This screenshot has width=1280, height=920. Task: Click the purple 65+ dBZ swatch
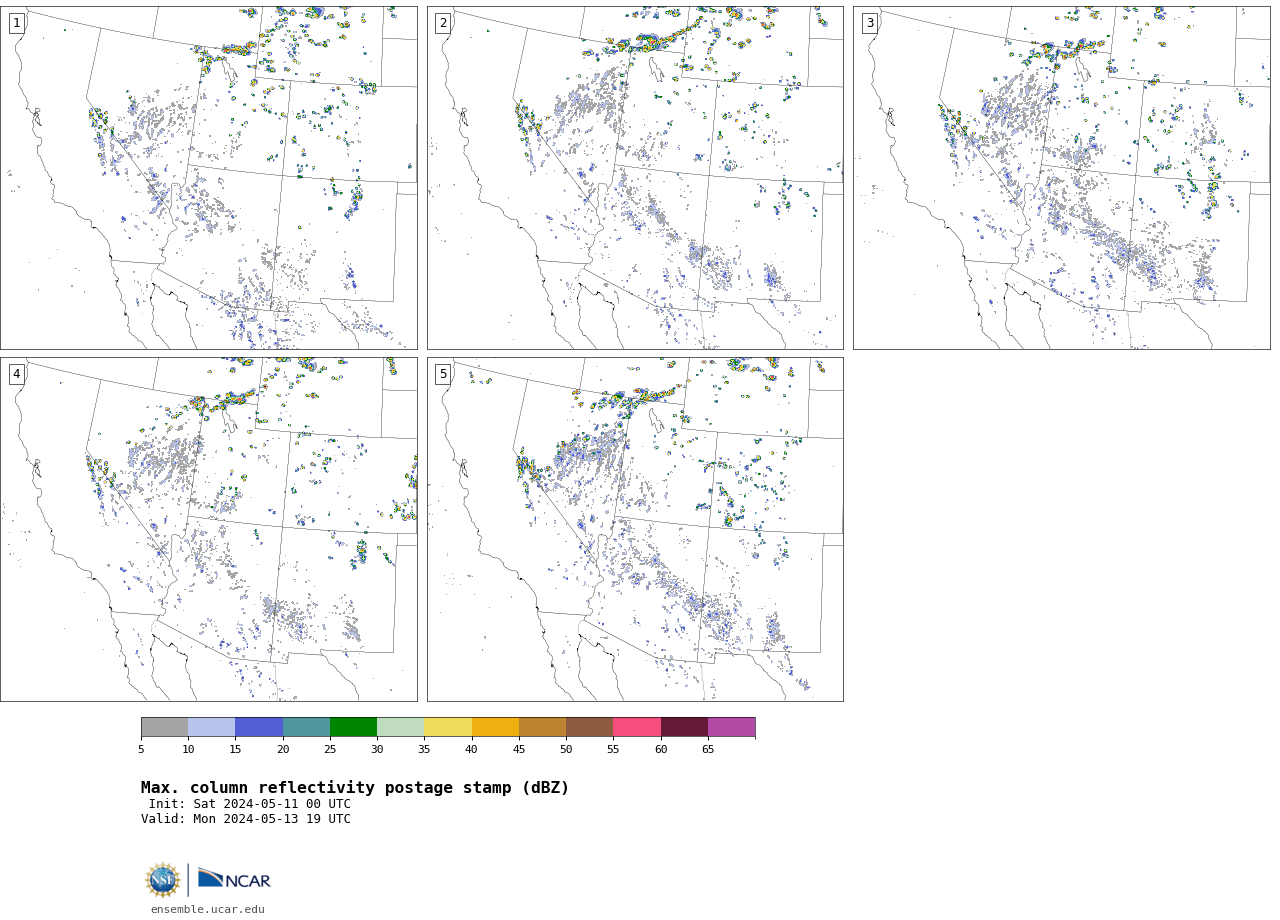[x=731, y=727]
